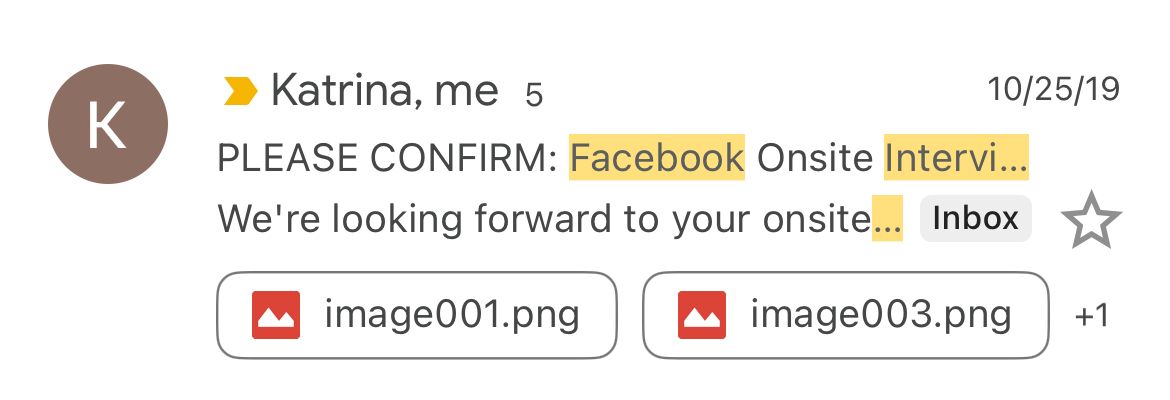Click the image003.png file name text
The width and height of the screenshot is (1170, 400).
pos(880,315)
